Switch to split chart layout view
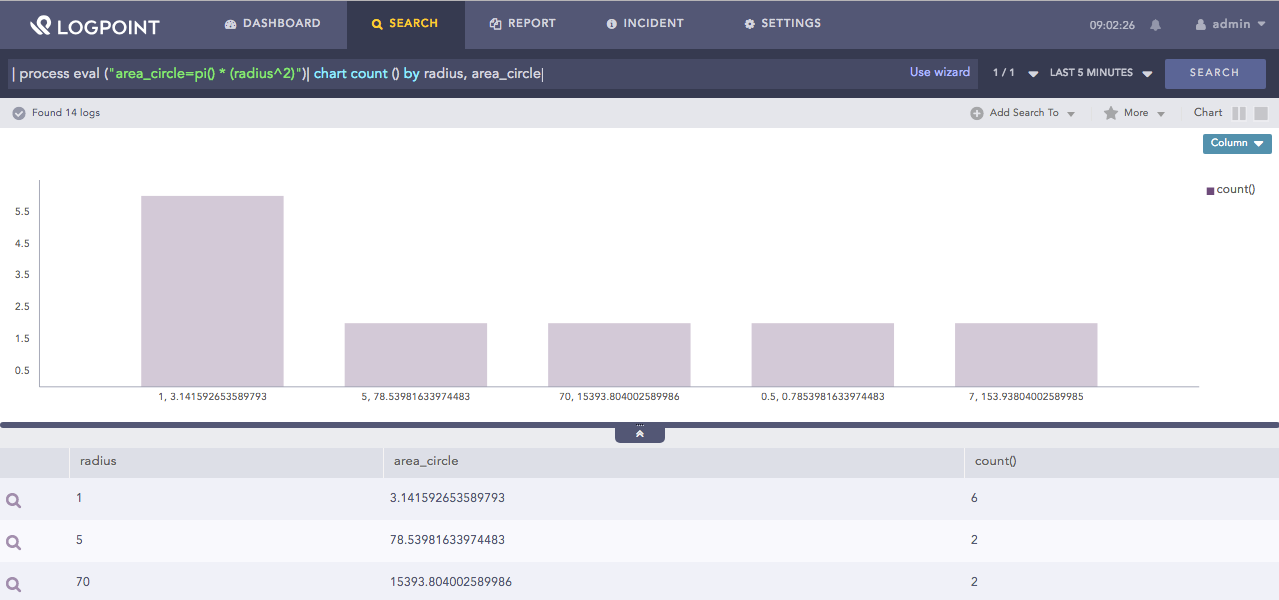Screen dimensions: 1279x600 (x=1239, y=114)
